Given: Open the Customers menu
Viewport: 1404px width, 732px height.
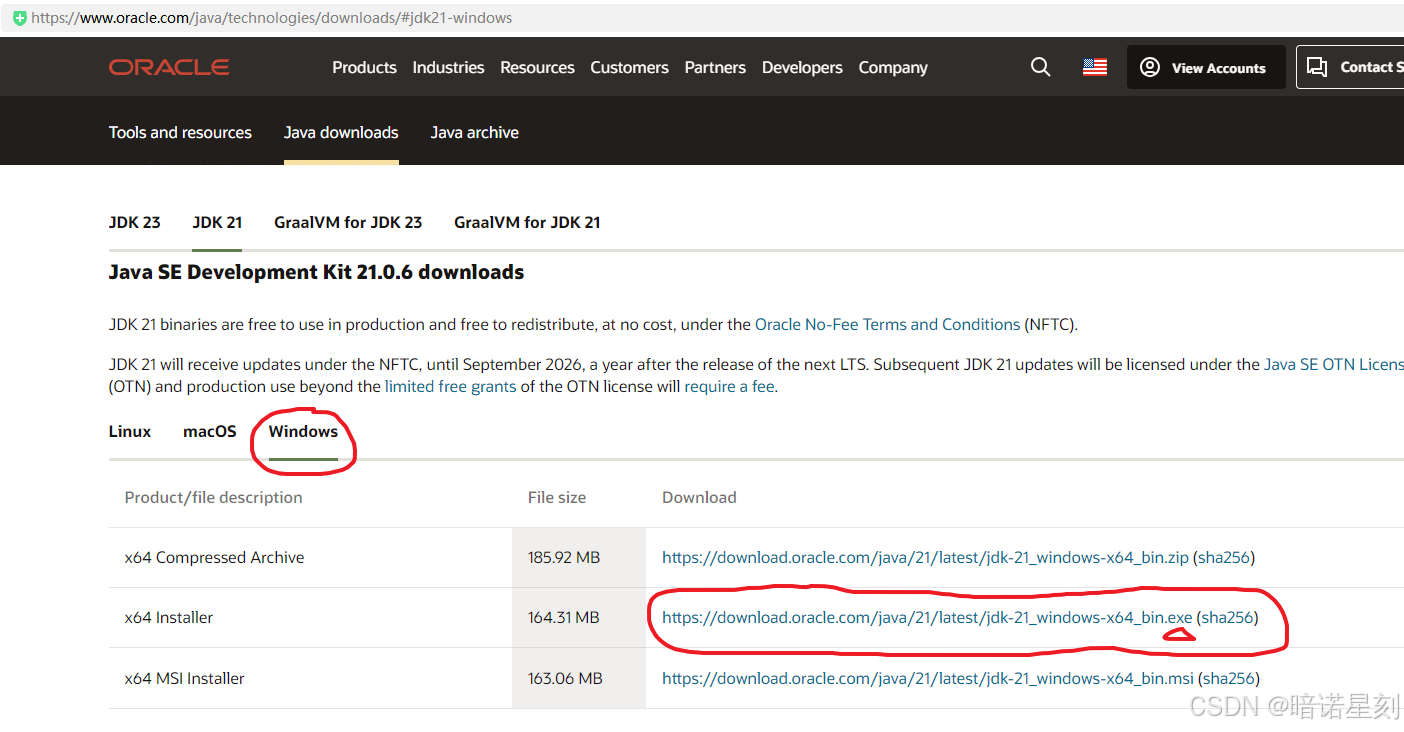Looking at the screenshot, I should 629,67.
